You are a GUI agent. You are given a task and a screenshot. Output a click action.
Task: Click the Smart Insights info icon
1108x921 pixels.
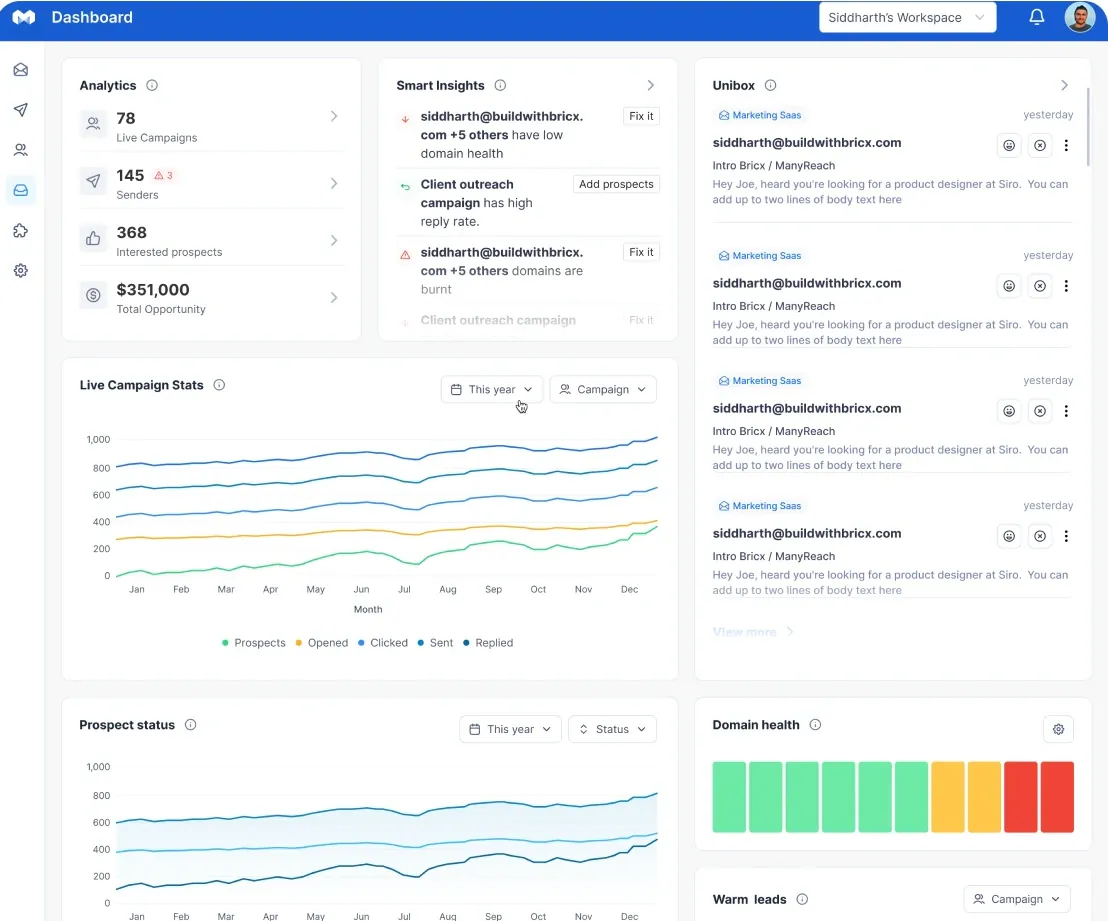500,85
